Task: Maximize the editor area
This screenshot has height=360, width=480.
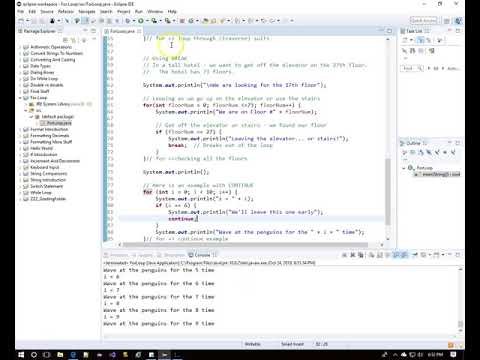Action: [389, 31]
